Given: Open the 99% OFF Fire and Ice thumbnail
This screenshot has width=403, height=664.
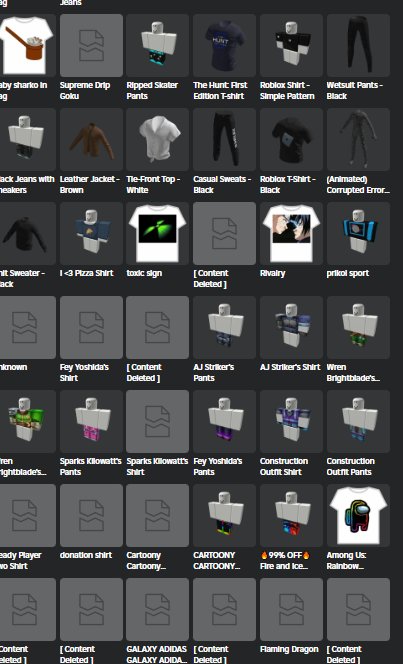Looking at the screenshot, I should click(x=291, y=515).
